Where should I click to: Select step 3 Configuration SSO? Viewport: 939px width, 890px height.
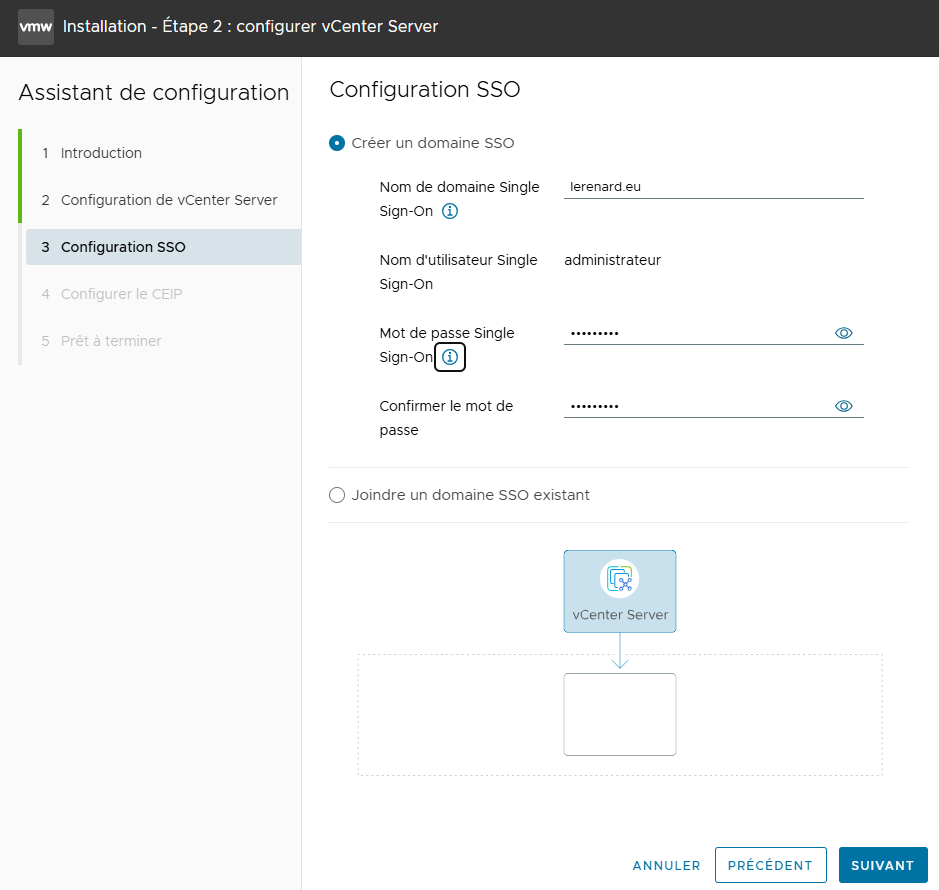[x=163, y=247]
